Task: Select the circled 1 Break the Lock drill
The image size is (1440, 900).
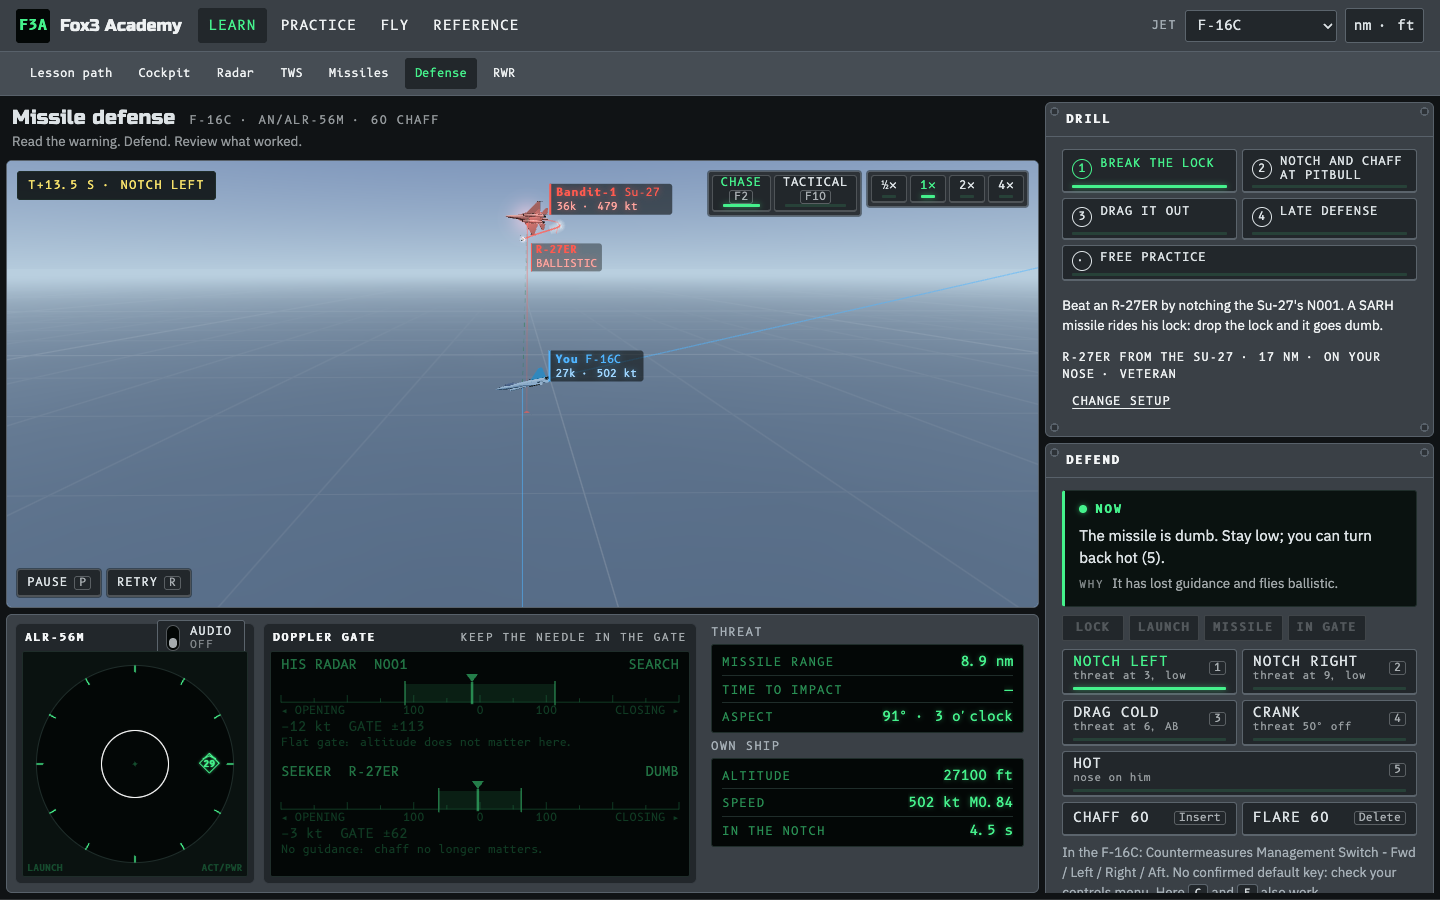Action: pyautogui.click(x=1150, y=170)
